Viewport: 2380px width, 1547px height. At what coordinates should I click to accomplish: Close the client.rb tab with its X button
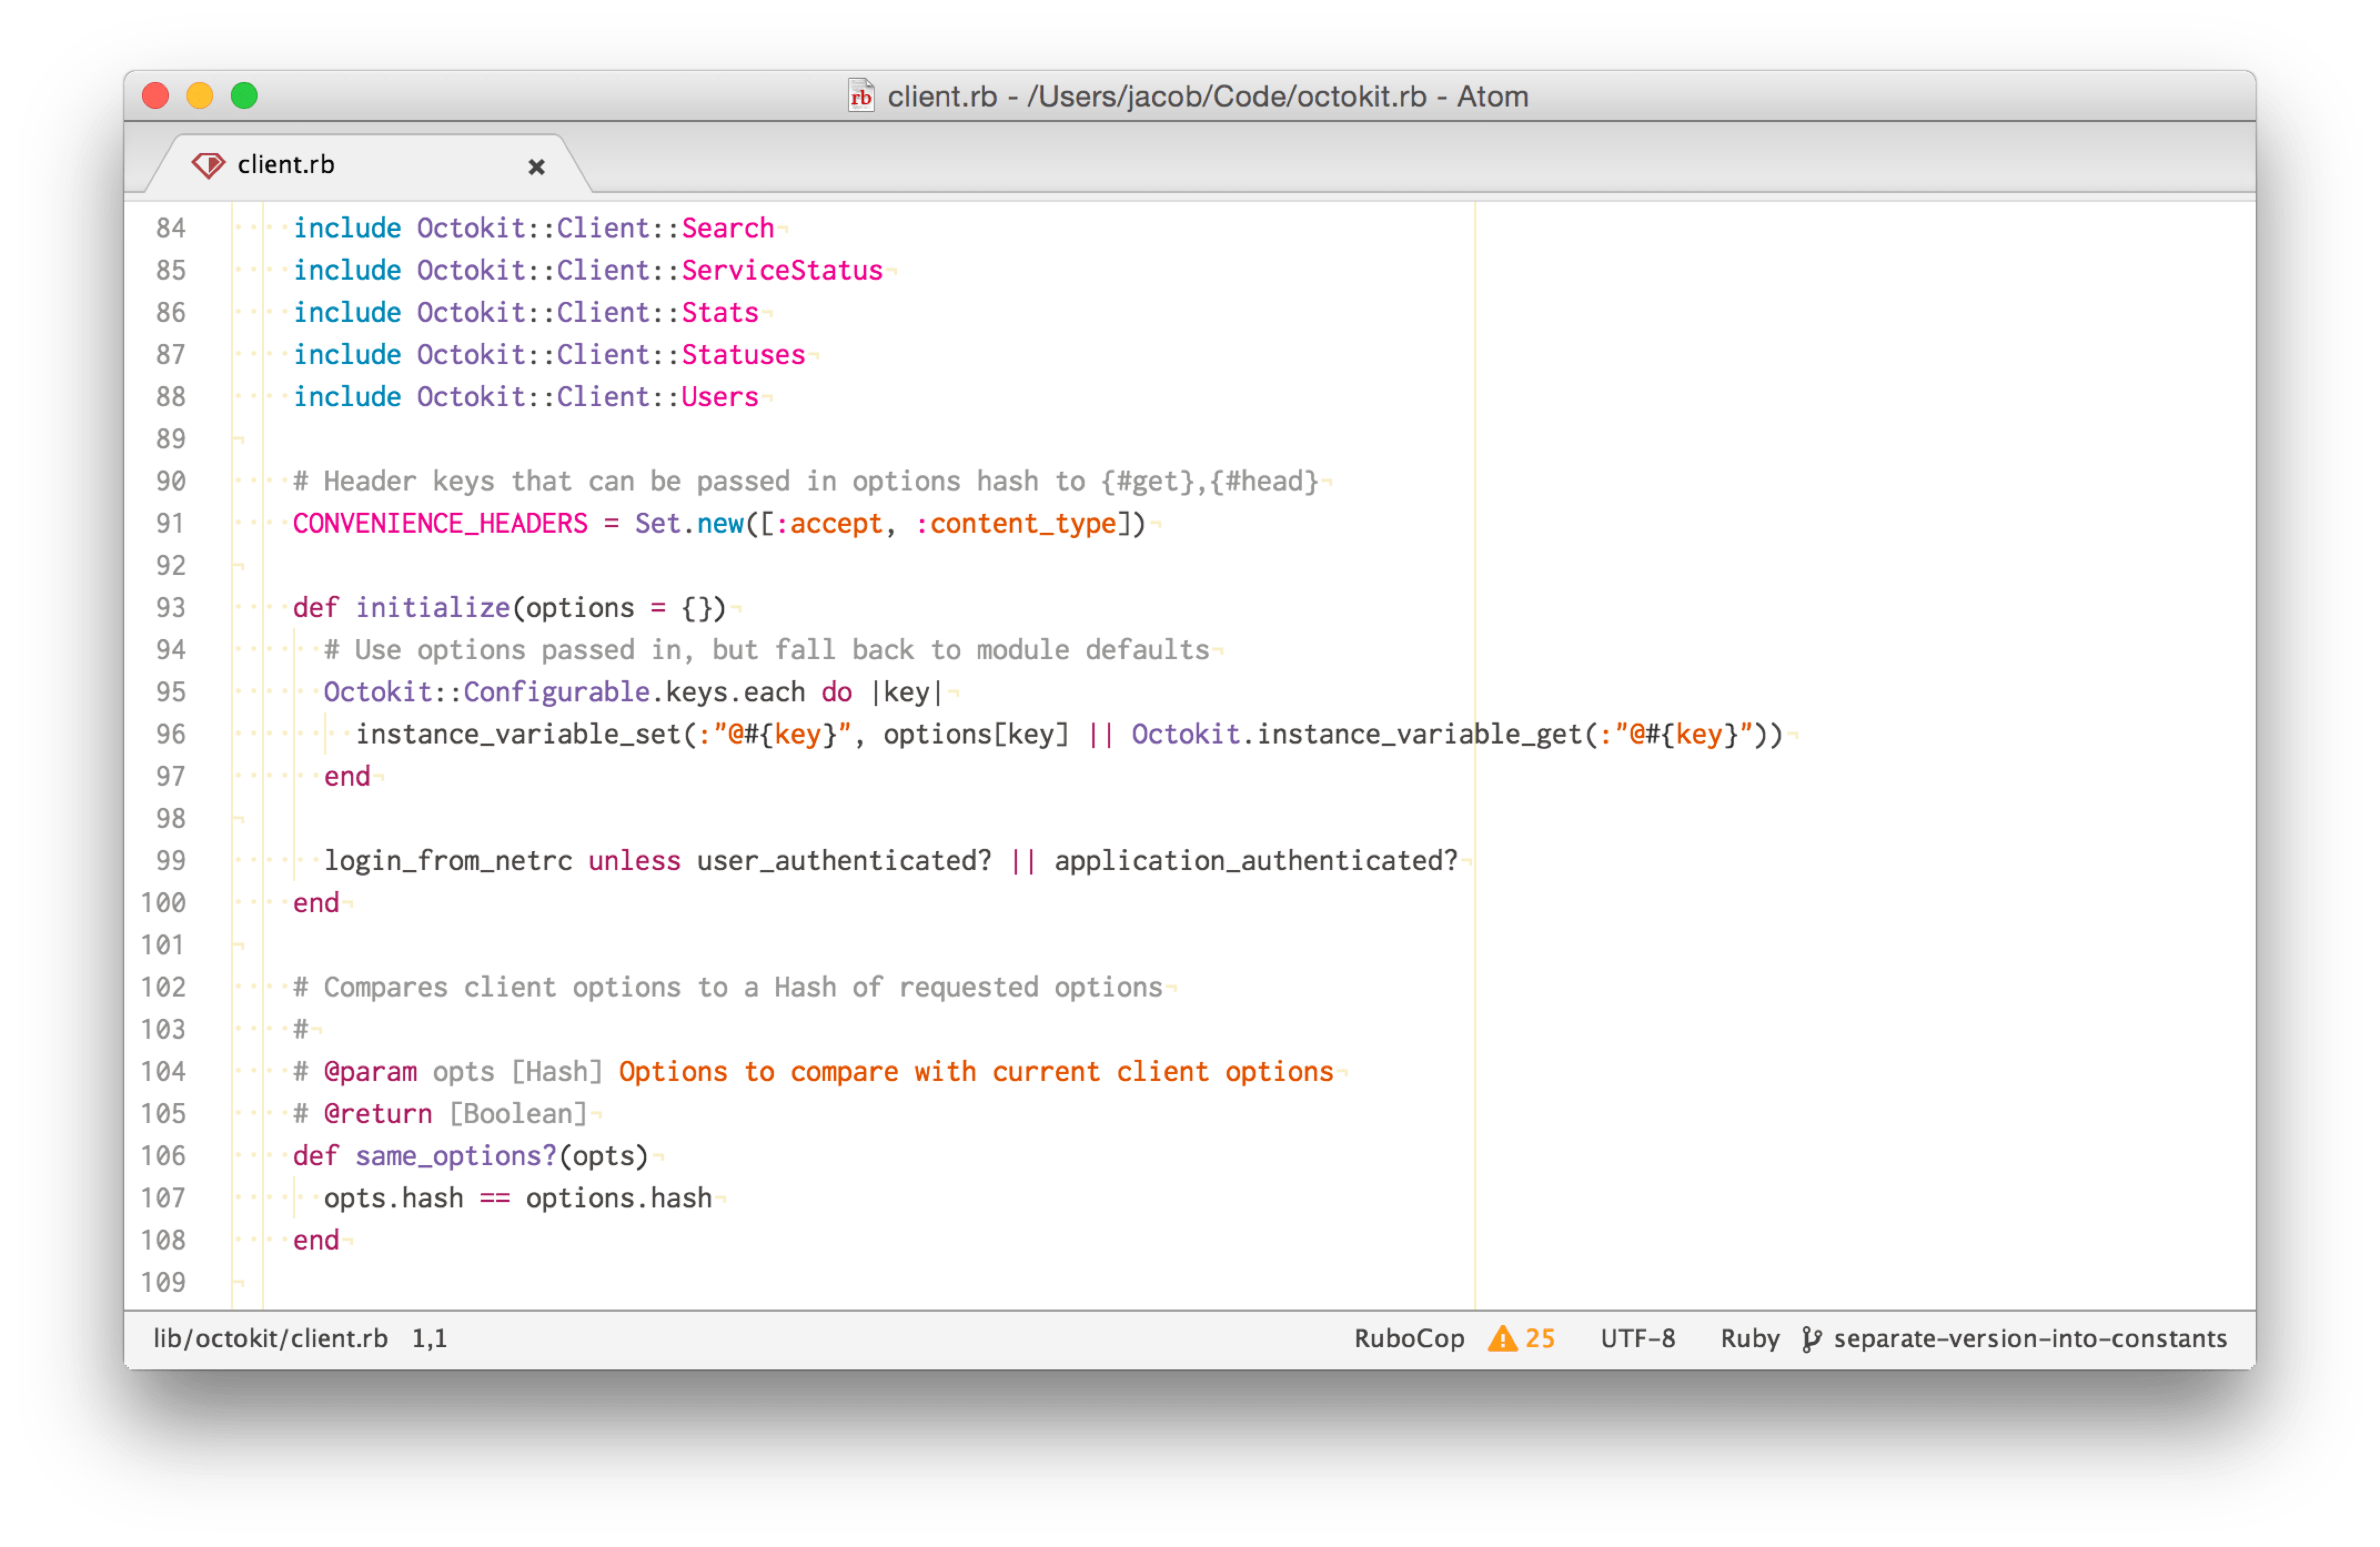pos(537,166)
